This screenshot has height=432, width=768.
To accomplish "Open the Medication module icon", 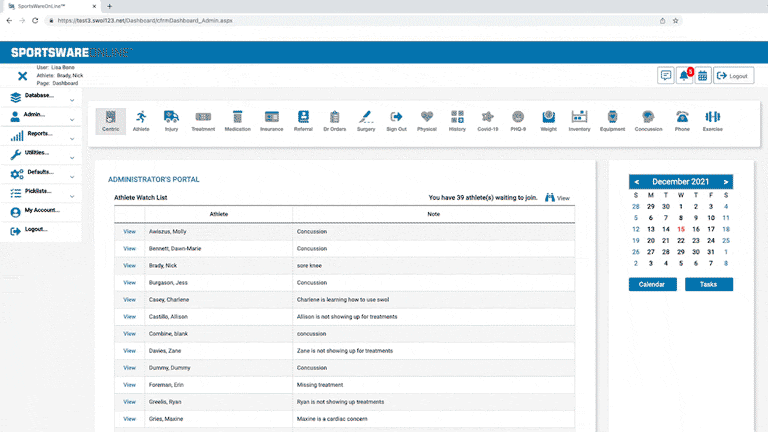I will 238,121.
